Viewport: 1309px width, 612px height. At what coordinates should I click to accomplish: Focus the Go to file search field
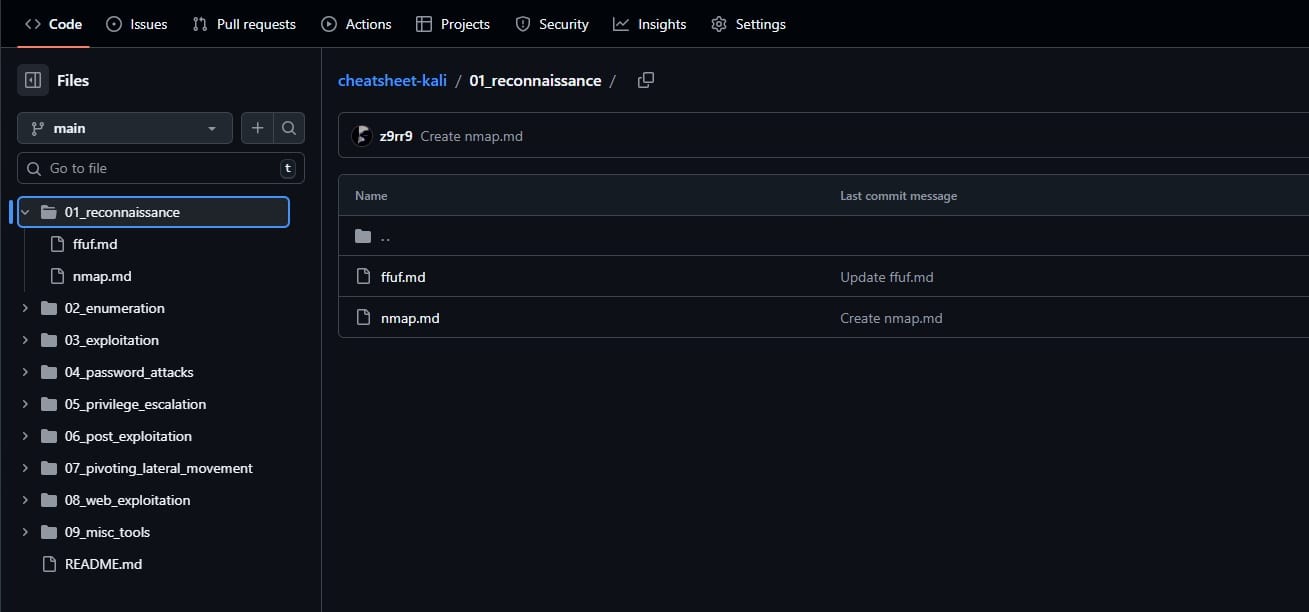(161, 168)
